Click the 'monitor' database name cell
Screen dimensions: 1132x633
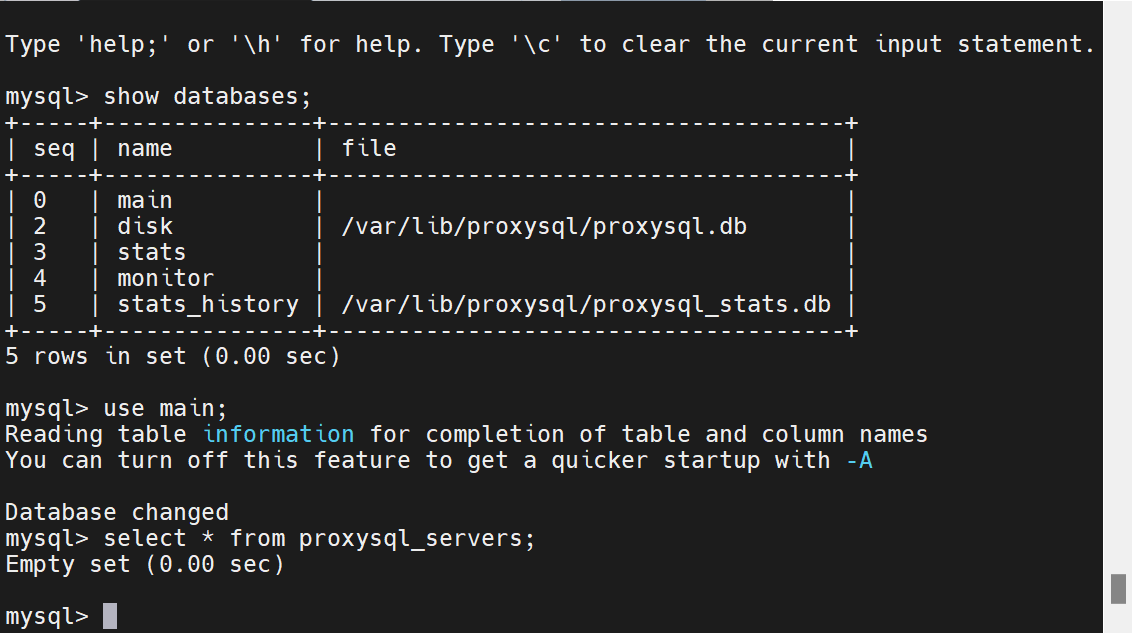click(165, 279)
